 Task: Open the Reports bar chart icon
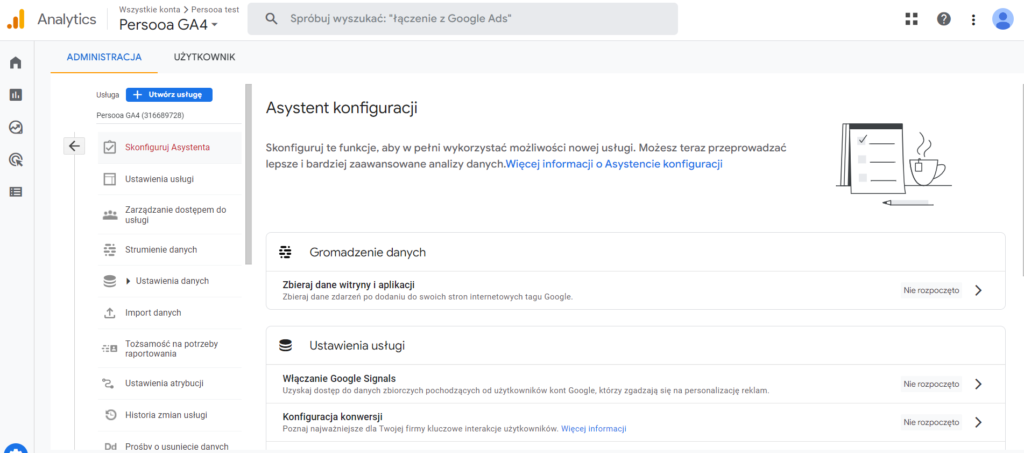(15, 95)
